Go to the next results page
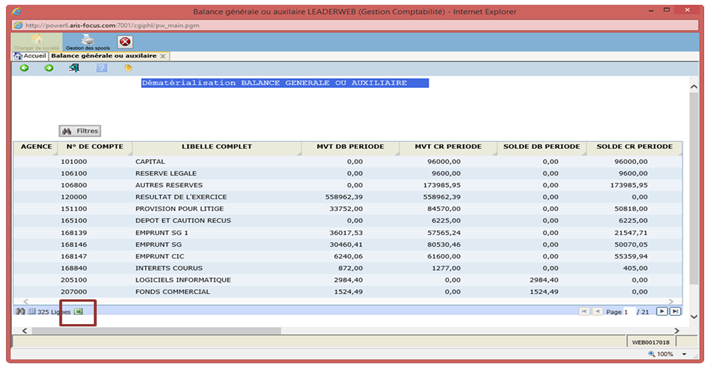The width and height of the screenshot is (708, 366). pyautogui.click(x=661, y=311)
